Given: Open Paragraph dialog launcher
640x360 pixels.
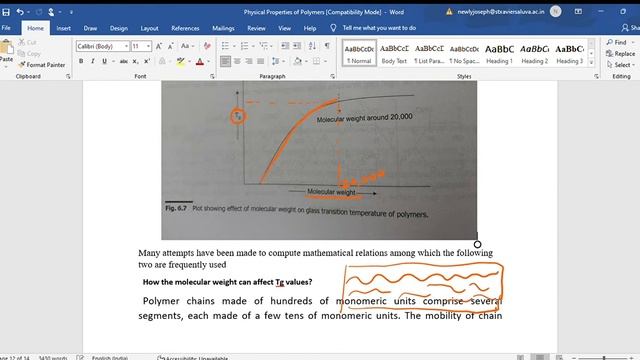Looking at the screenshot, I should [x=333, y=76].
